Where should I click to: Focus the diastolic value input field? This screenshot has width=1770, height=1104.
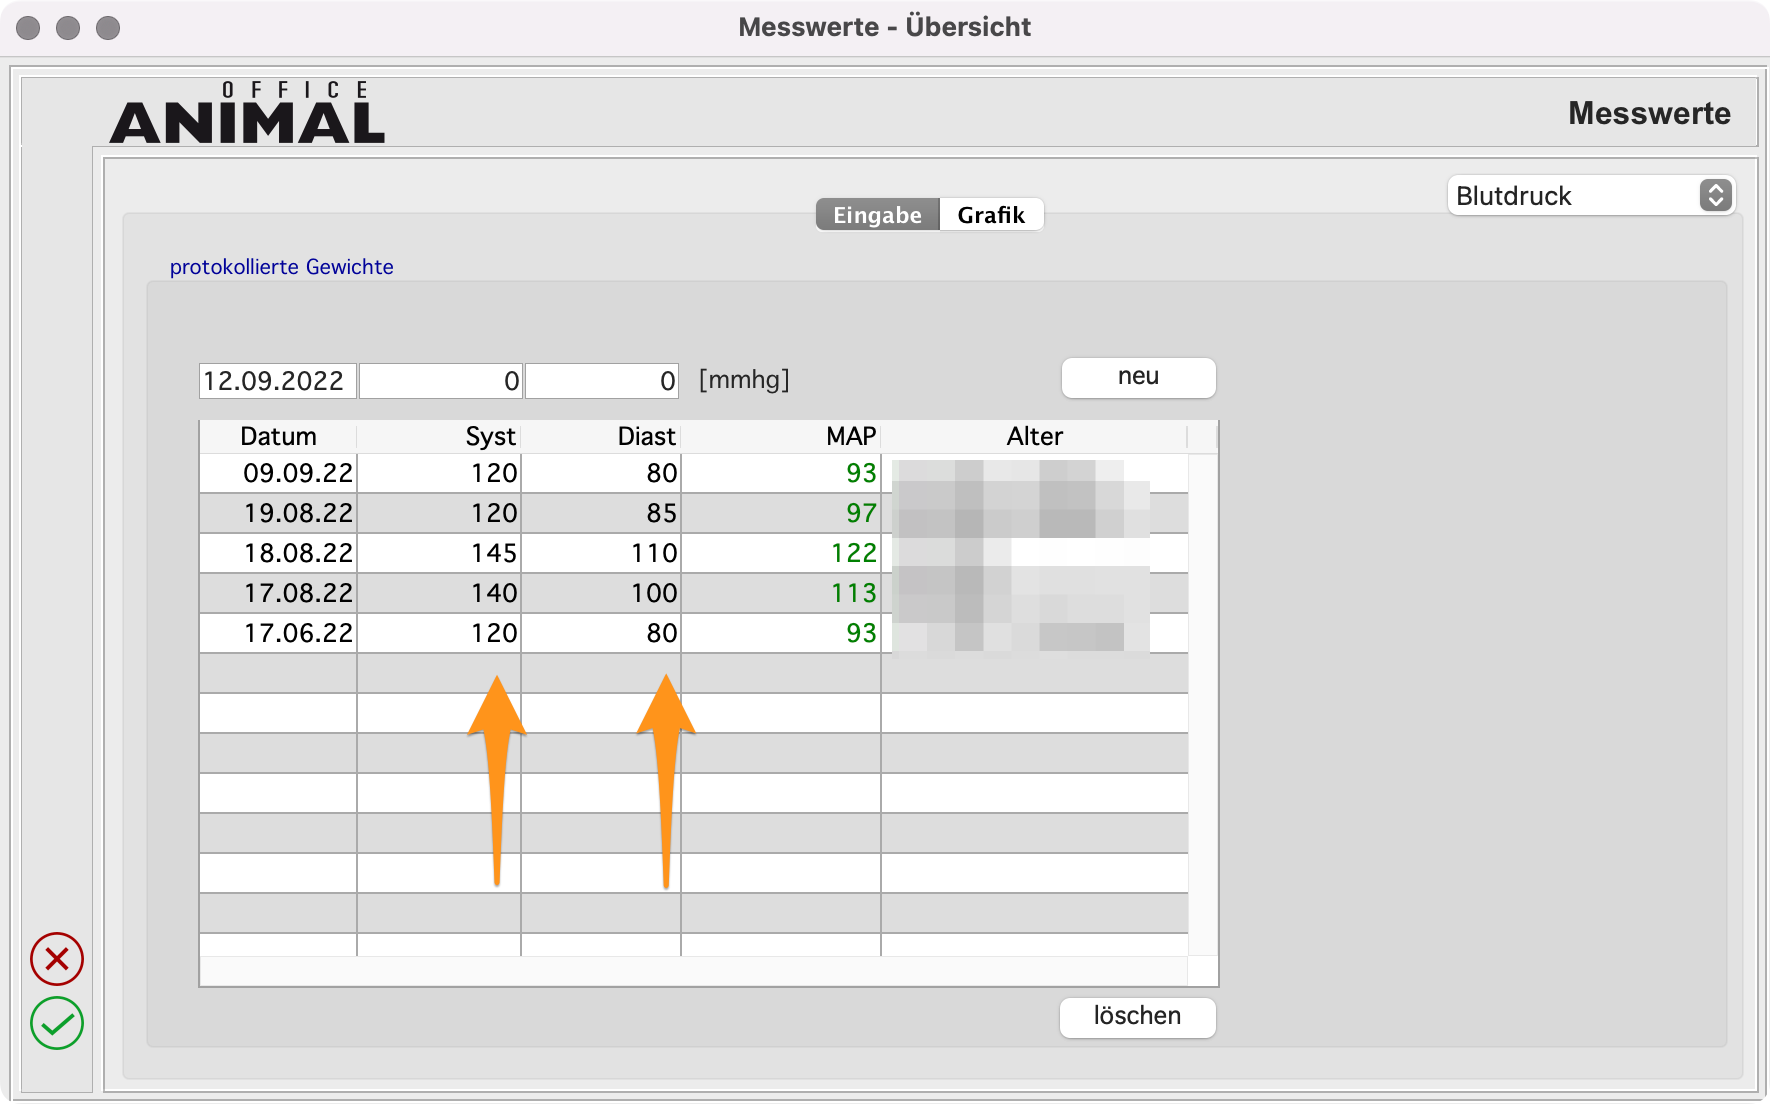(x=602, y=381)
